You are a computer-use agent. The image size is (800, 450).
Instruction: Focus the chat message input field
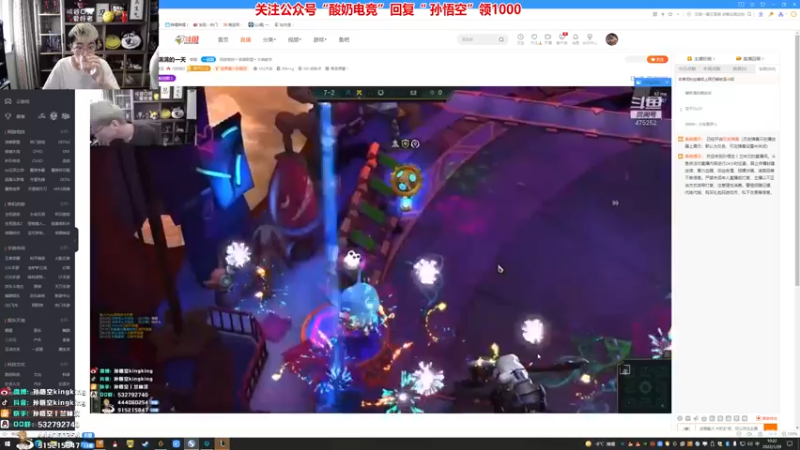pos(730,428)
